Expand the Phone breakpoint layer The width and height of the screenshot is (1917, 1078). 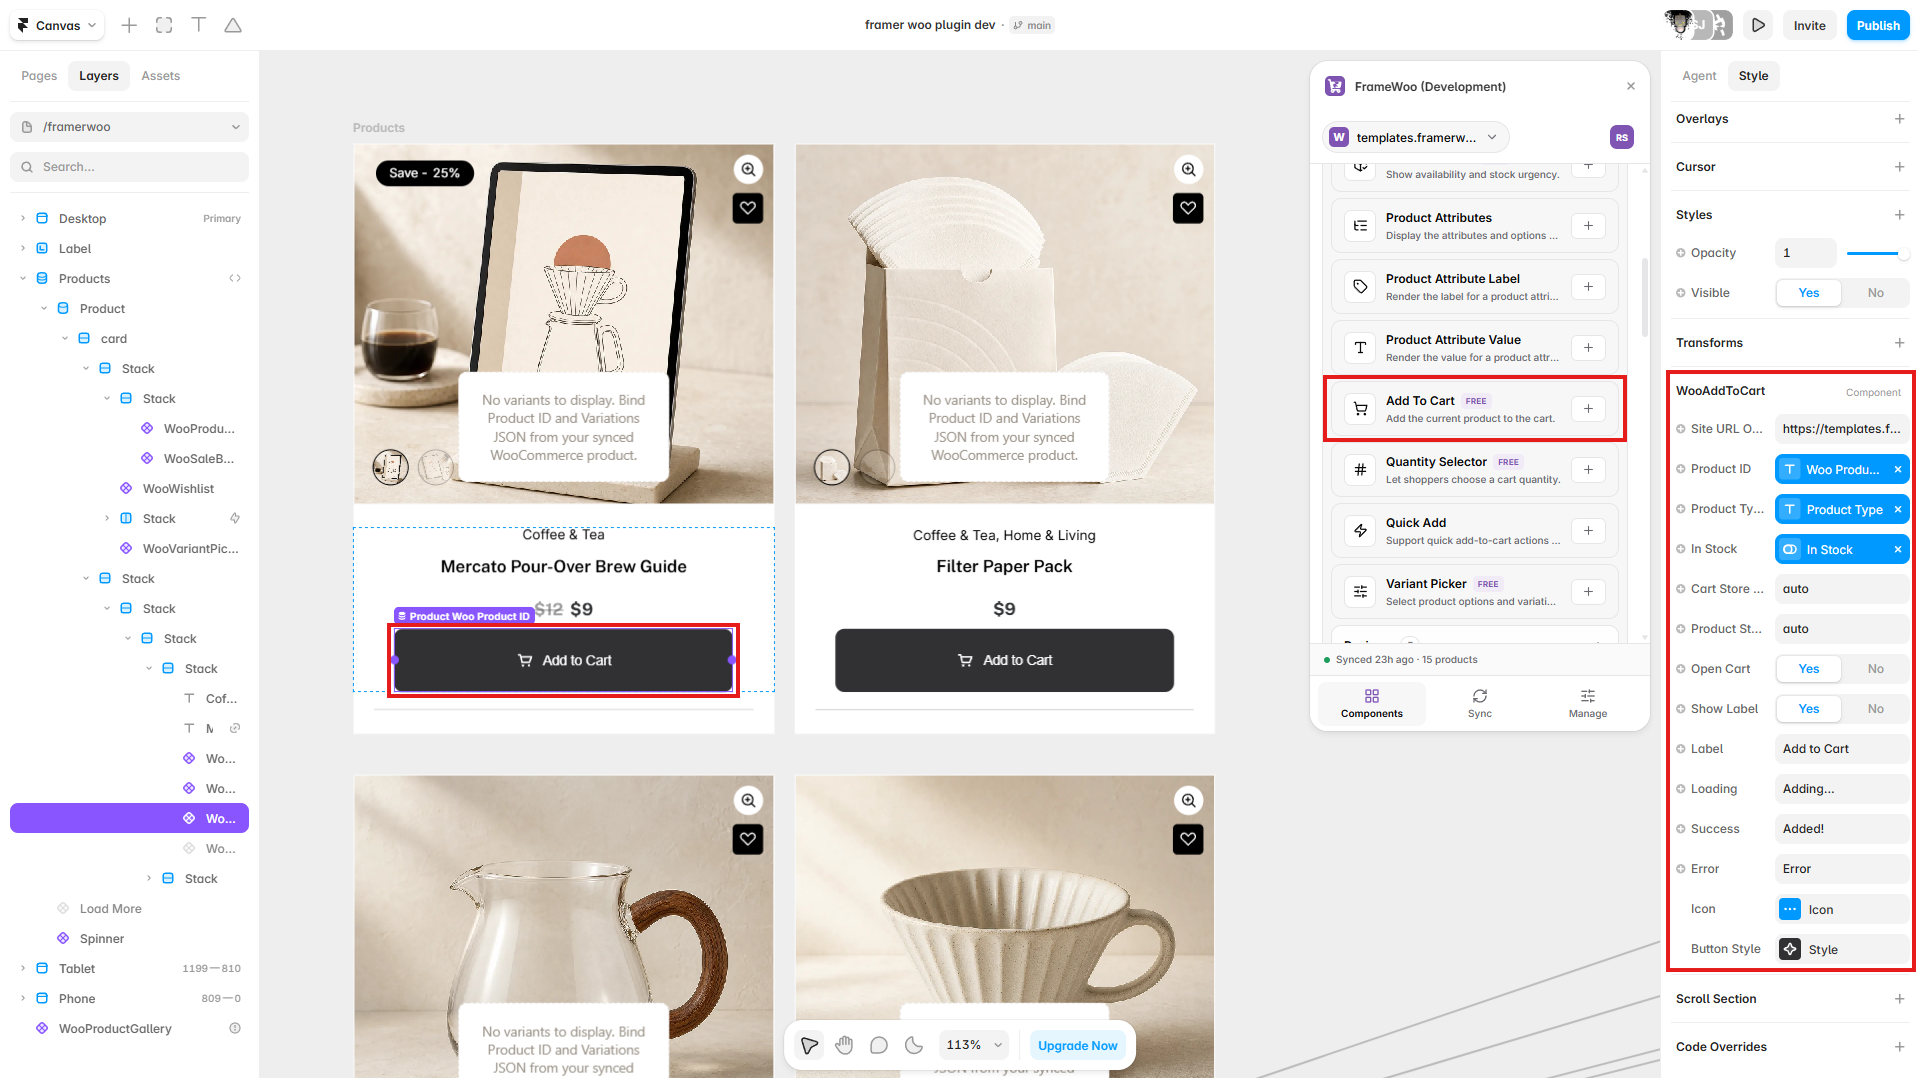[x=23, y=998]
